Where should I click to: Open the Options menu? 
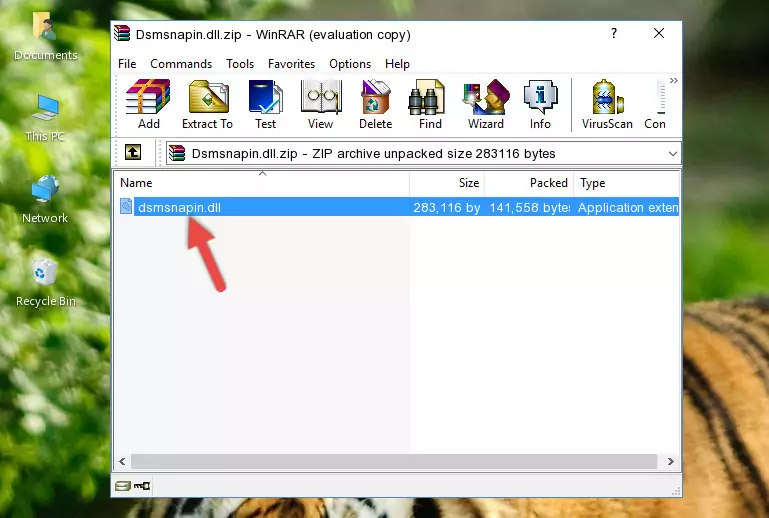click(x=350, y=64)
